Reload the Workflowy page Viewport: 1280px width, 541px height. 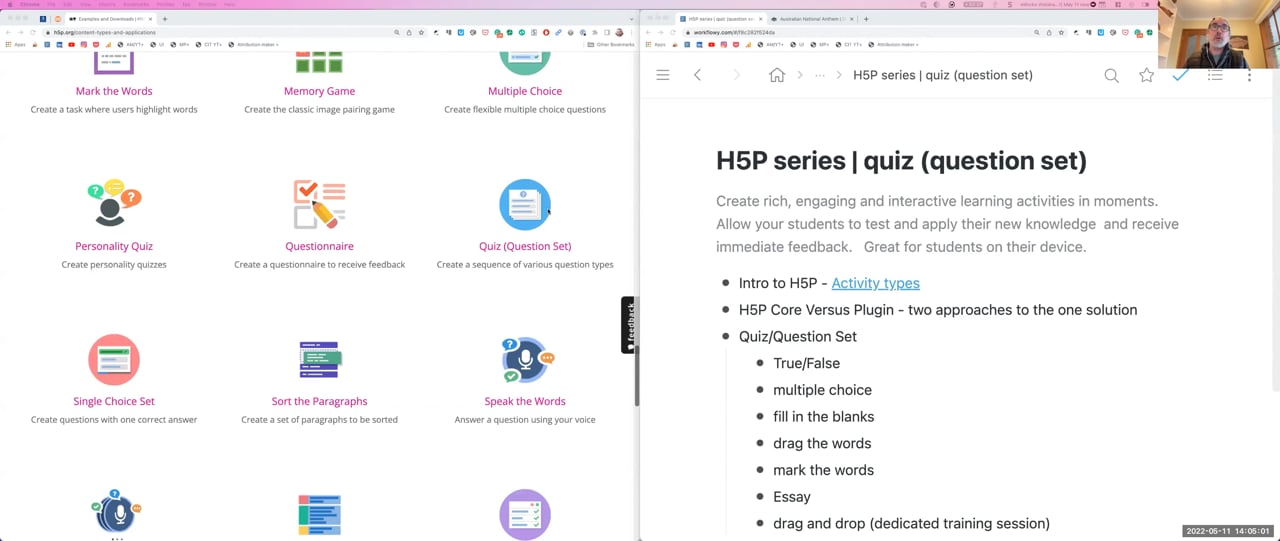[x=673, y=32]
